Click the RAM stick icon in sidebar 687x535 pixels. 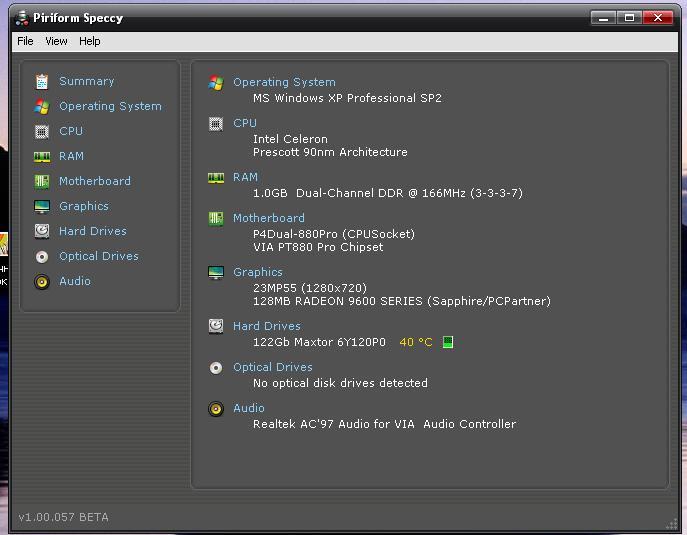[x=42, y=156]
